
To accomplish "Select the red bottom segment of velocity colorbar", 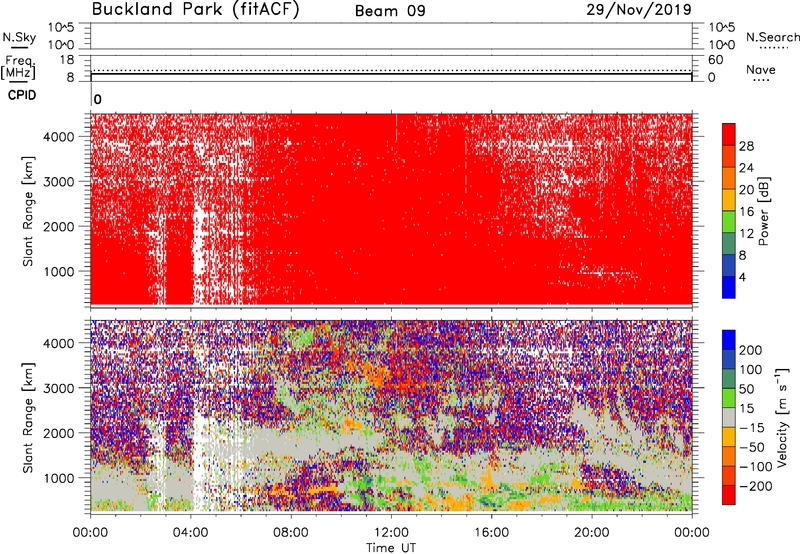I will click(729, 495).
